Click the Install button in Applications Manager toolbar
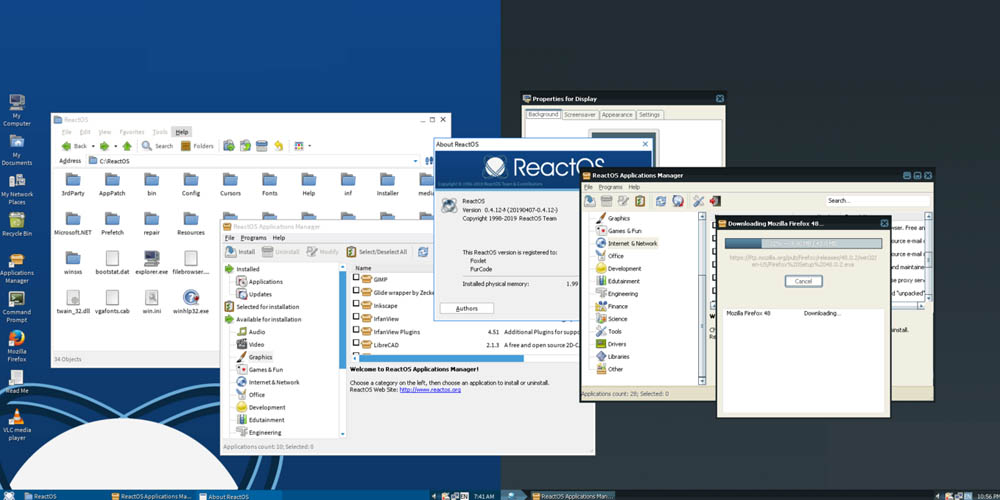The width and height of the screenshot is (1000, 500). [x=240, y=252]
